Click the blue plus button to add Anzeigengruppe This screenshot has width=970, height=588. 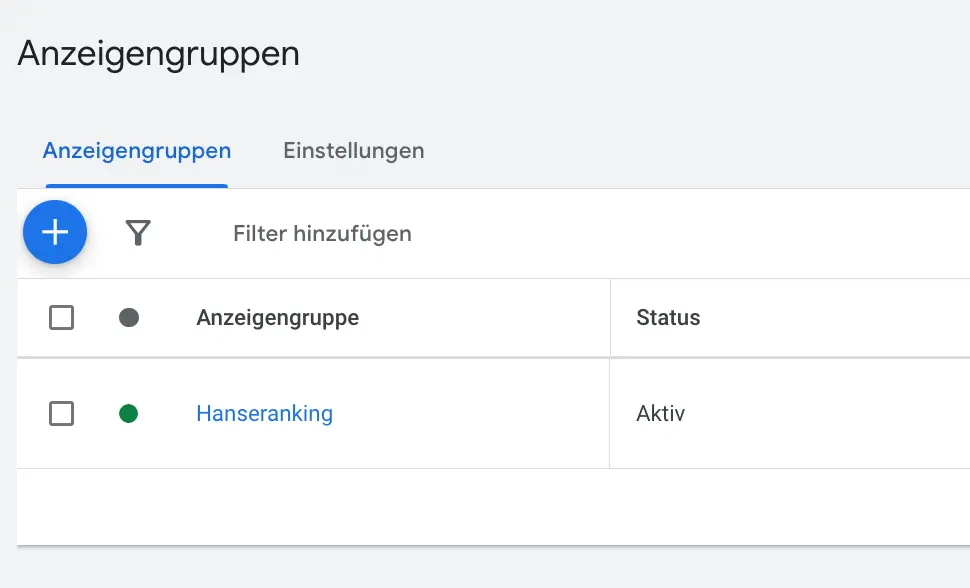(55, 232)
